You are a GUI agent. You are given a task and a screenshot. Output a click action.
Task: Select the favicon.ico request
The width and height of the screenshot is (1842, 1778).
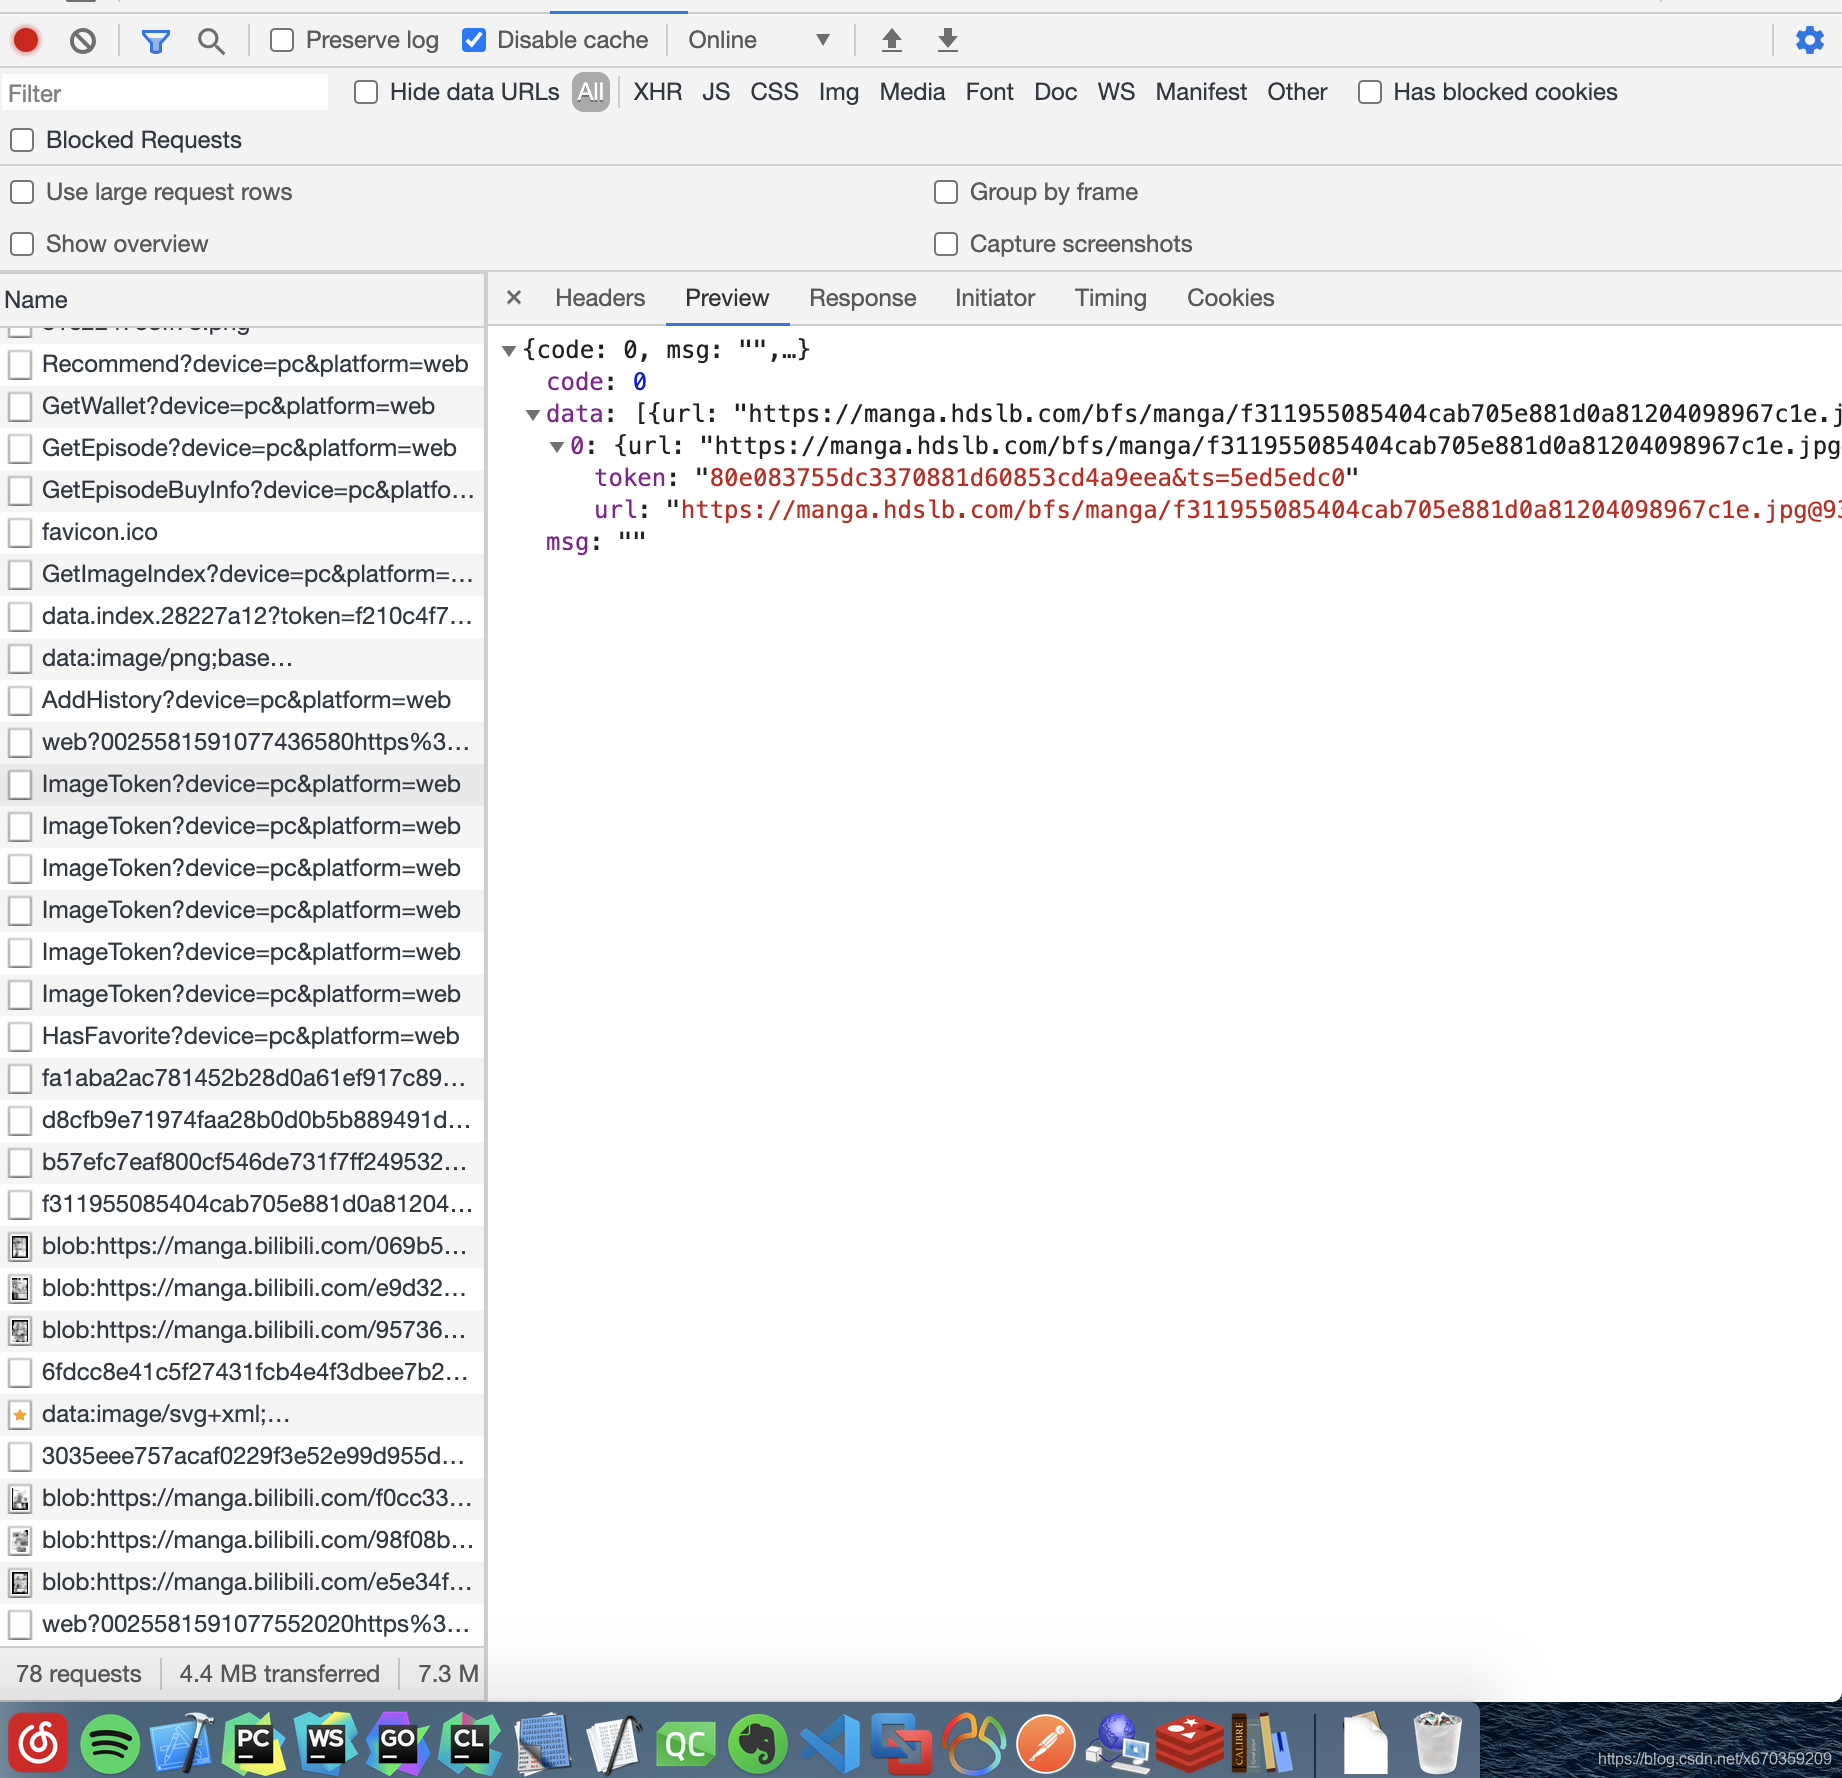coord(242,532)
